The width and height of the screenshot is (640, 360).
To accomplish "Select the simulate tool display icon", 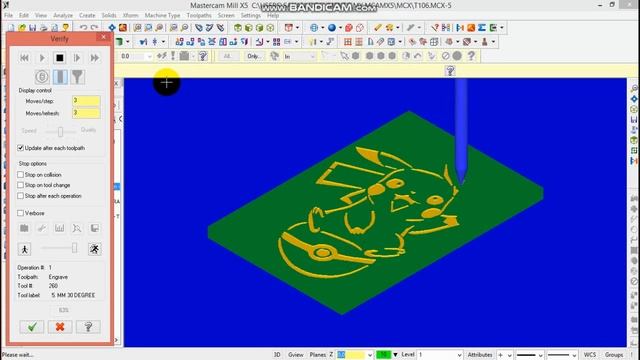I will tap(60, 77).
